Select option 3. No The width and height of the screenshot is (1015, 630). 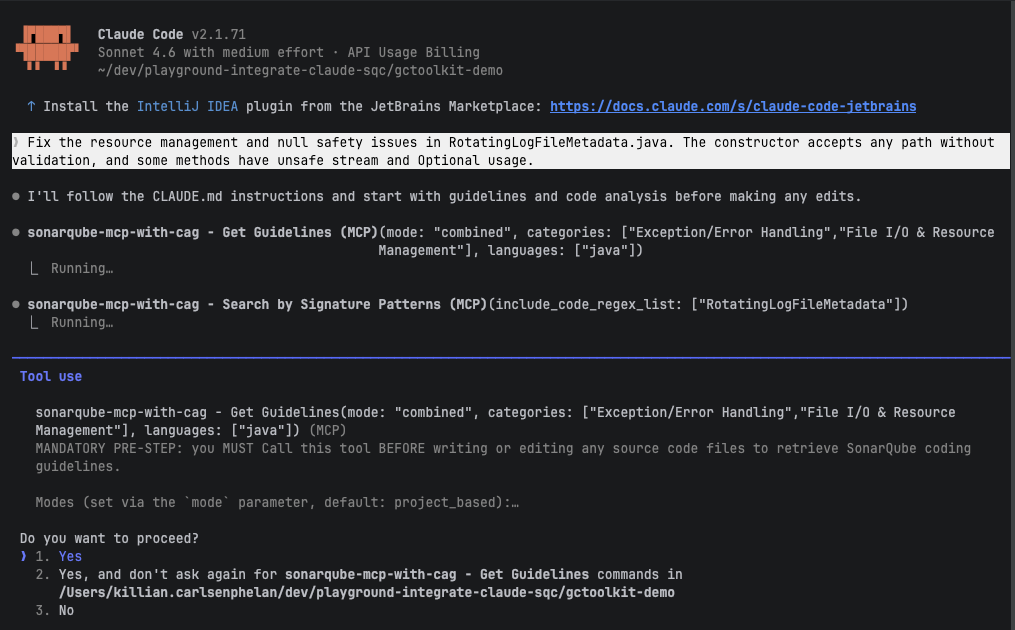66,610
